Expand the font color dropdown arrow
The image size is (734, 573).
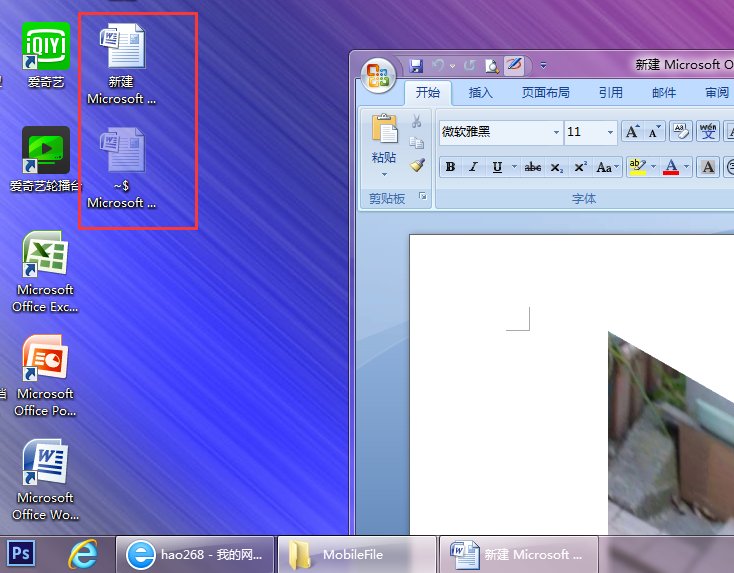click(x=687, y=167)
